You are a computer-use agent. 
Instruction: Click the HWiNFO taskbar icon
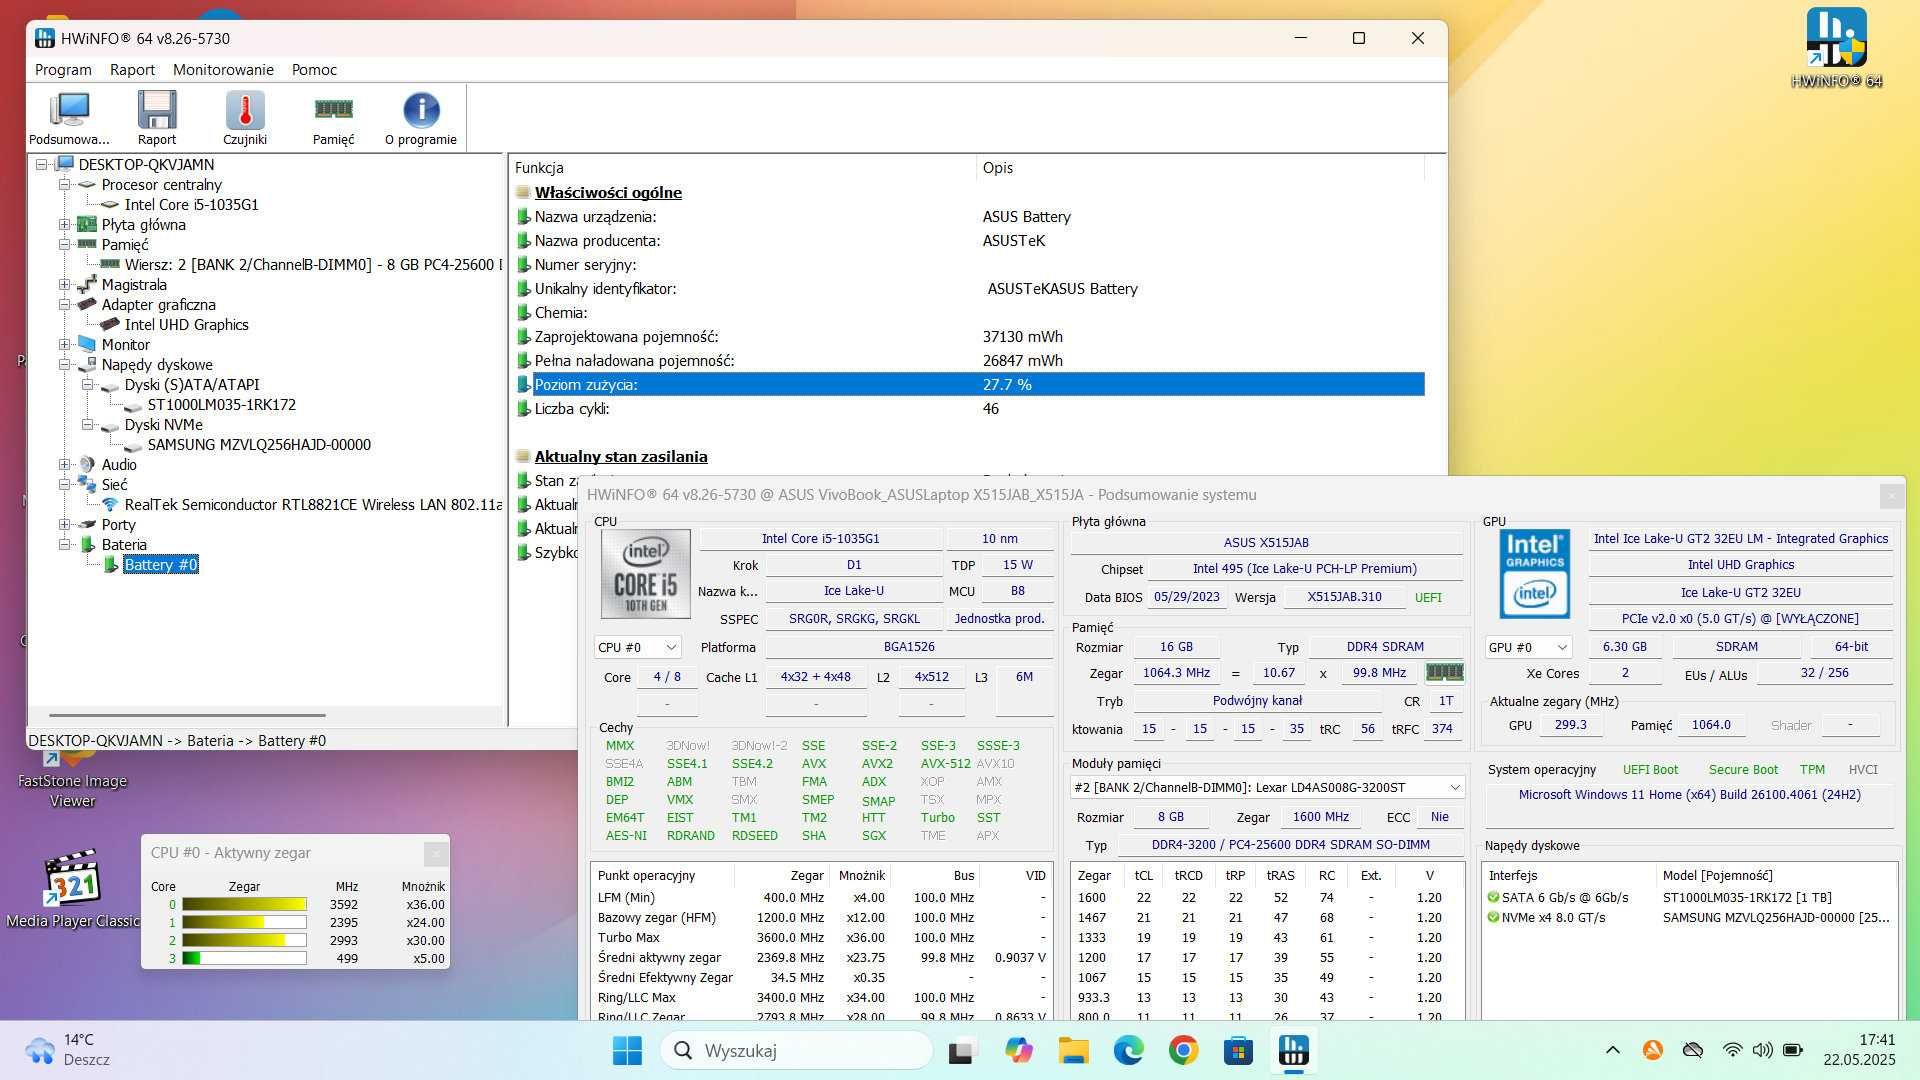tap(1293, 1050)
